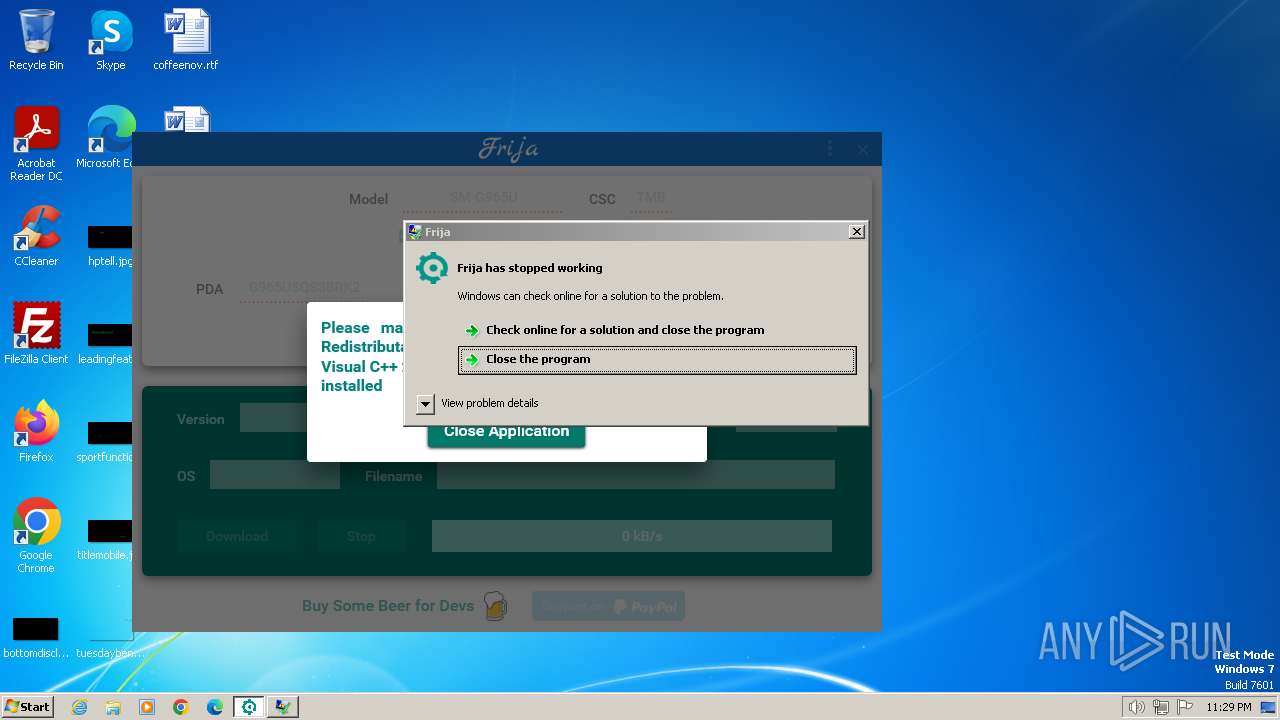Launch the Microsoft Edge desktop shortcut
Viewport: 1280px width, 720px height.
pyautogui.click(x=108, y=138)
